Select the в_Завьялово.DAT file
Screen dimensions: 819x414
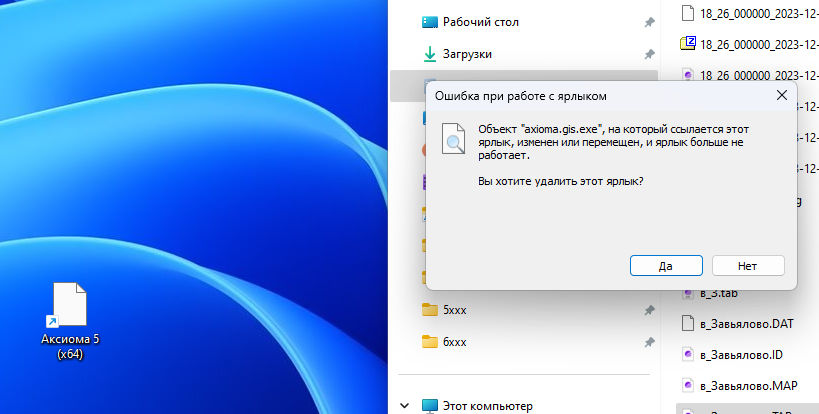pyautogui.click(x=746, y=324)
